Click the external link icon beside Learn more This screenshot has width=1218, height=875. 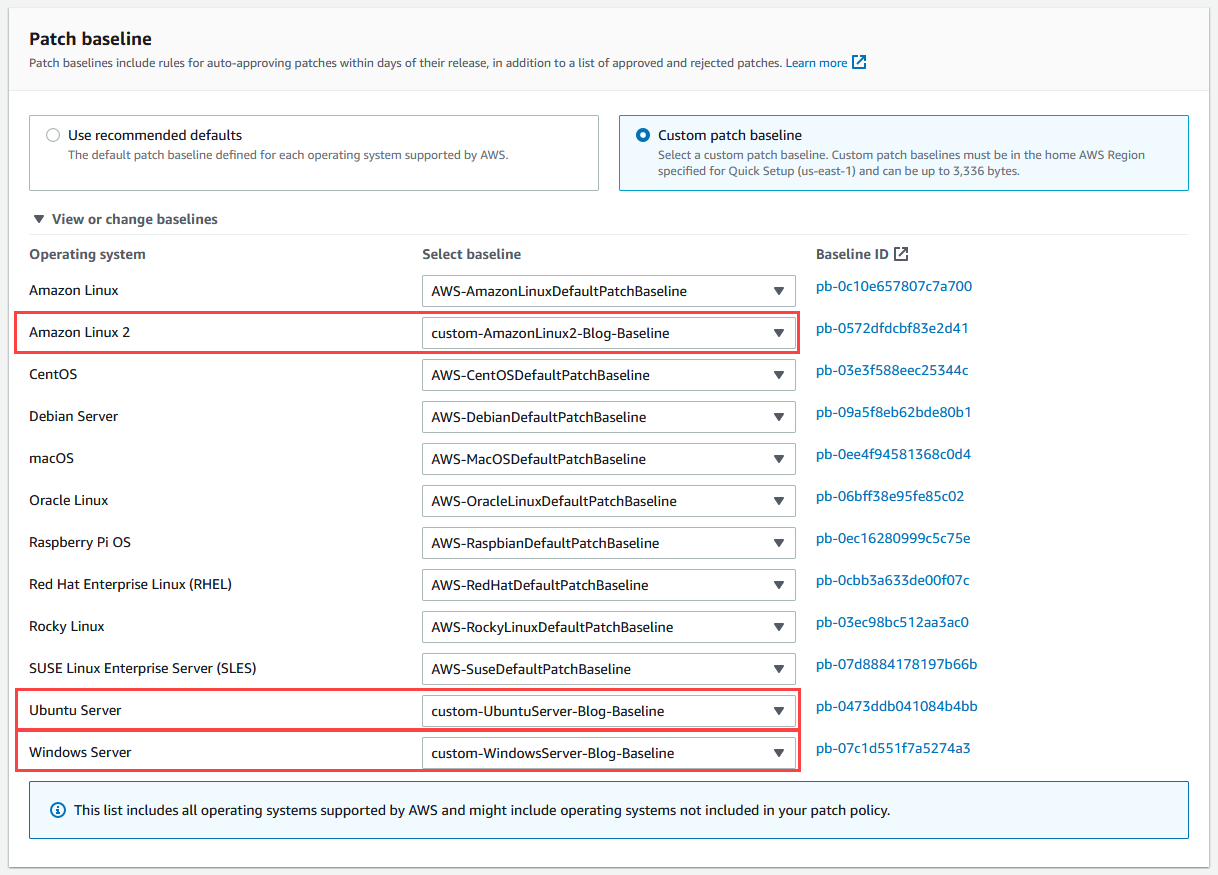[857, 62]
